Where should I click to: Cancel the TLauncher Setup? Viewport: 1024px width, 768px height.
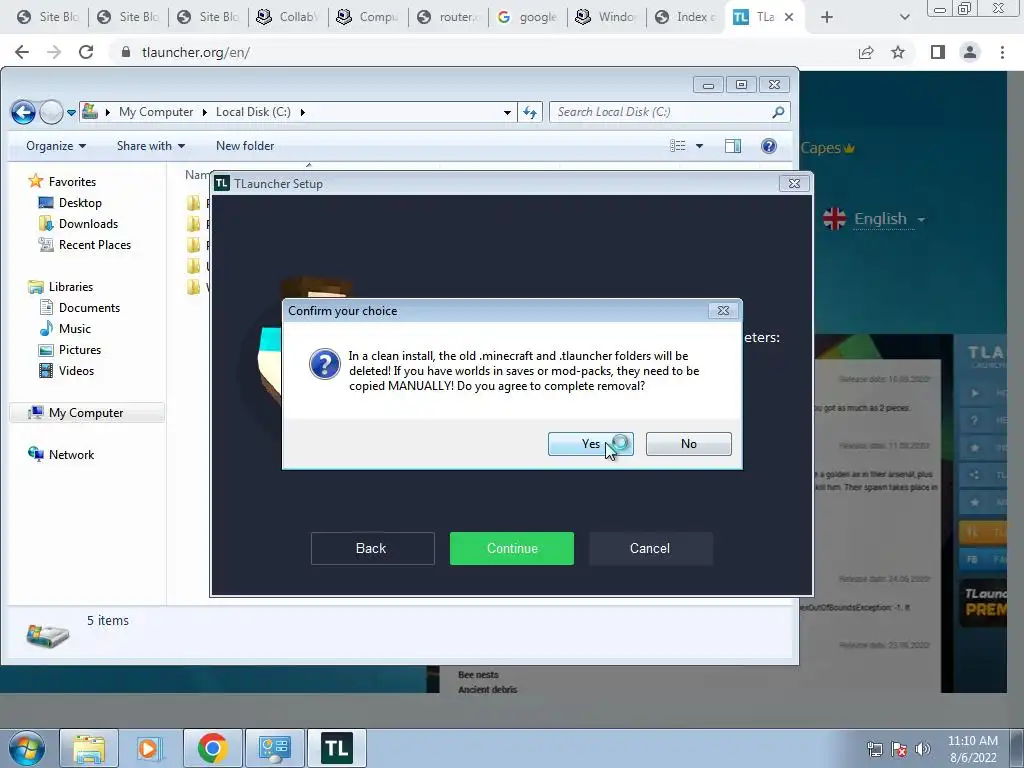point(650,549)
